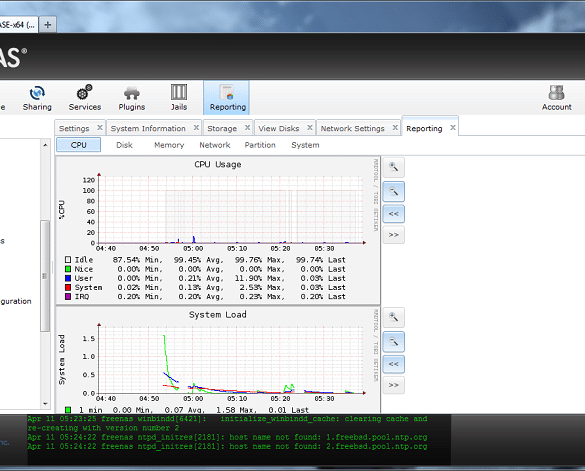Select the System reporting sub-tab

tap(305, 145)
